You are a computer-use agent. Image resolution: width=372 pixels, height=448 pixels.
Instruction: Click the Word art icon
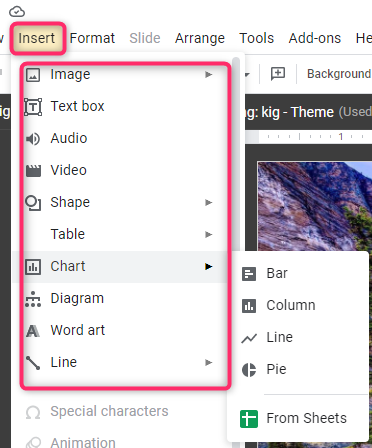pyautogui.click(x=33, y=331)
